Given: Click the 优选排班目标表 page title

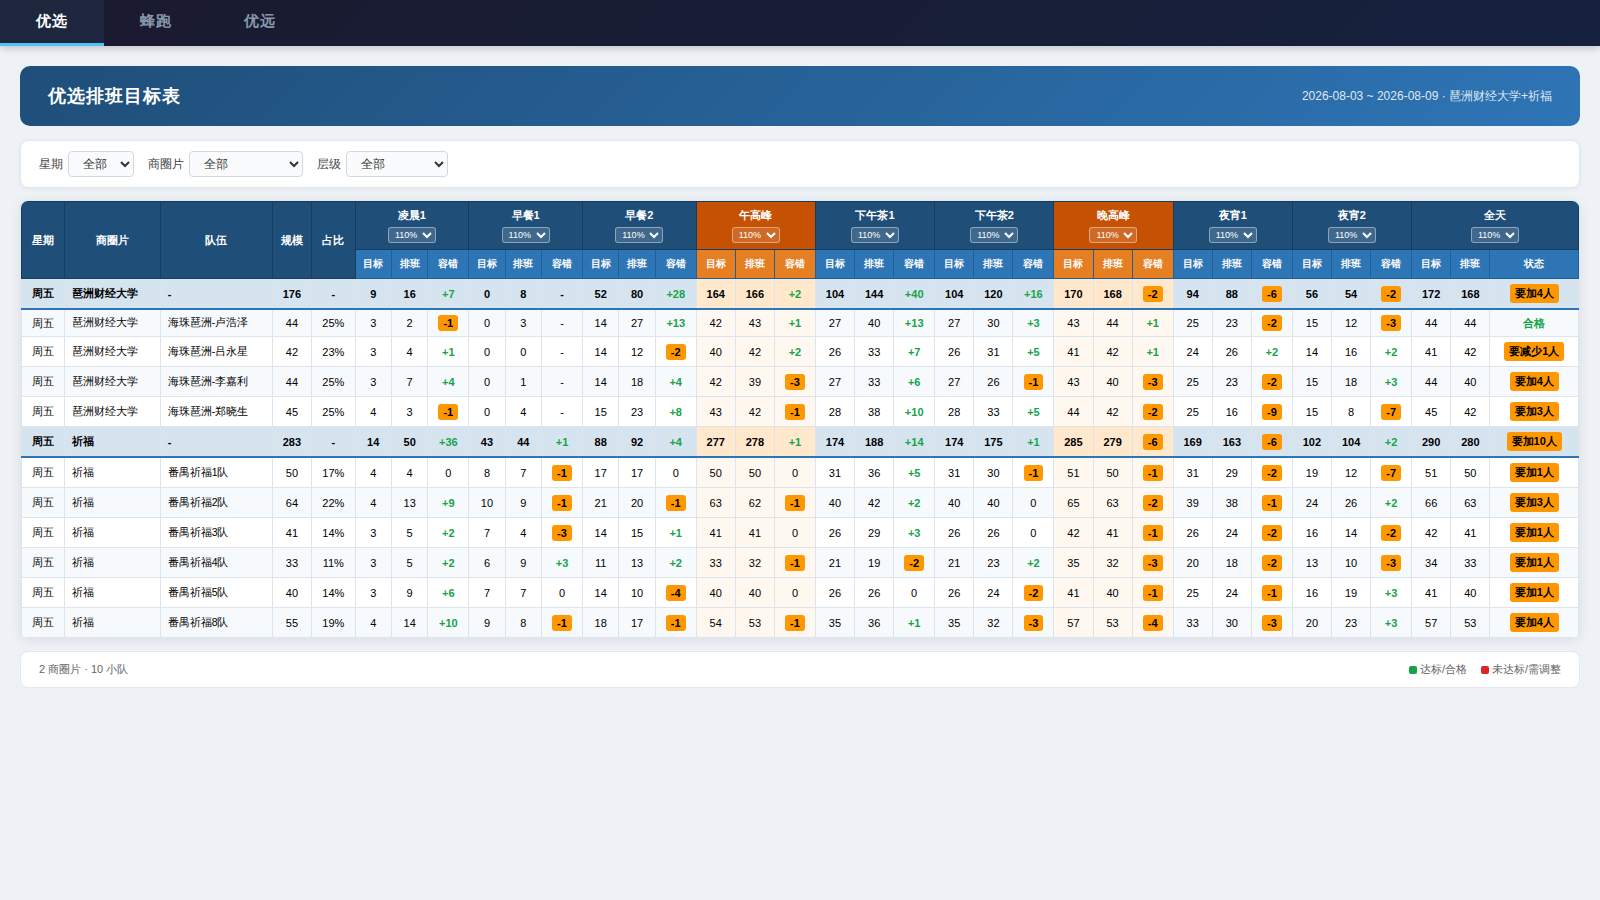Looking at the screenshot, I should (x=114, y=96).
